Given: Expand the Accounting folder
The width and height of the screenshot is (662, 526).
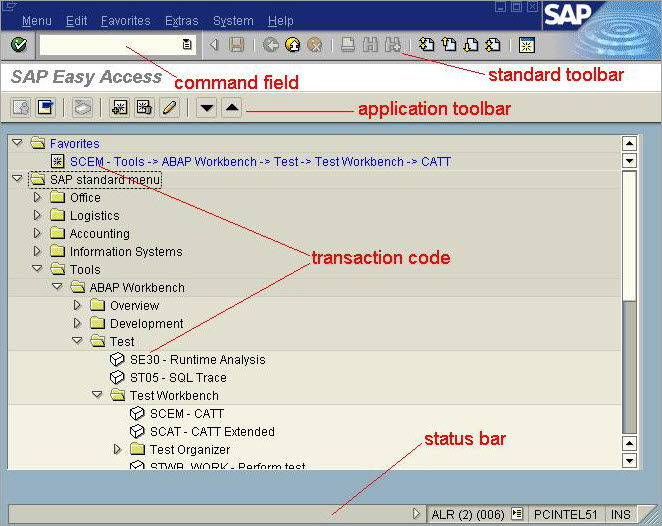Looking at the screenshot, I should click(37, 233).
